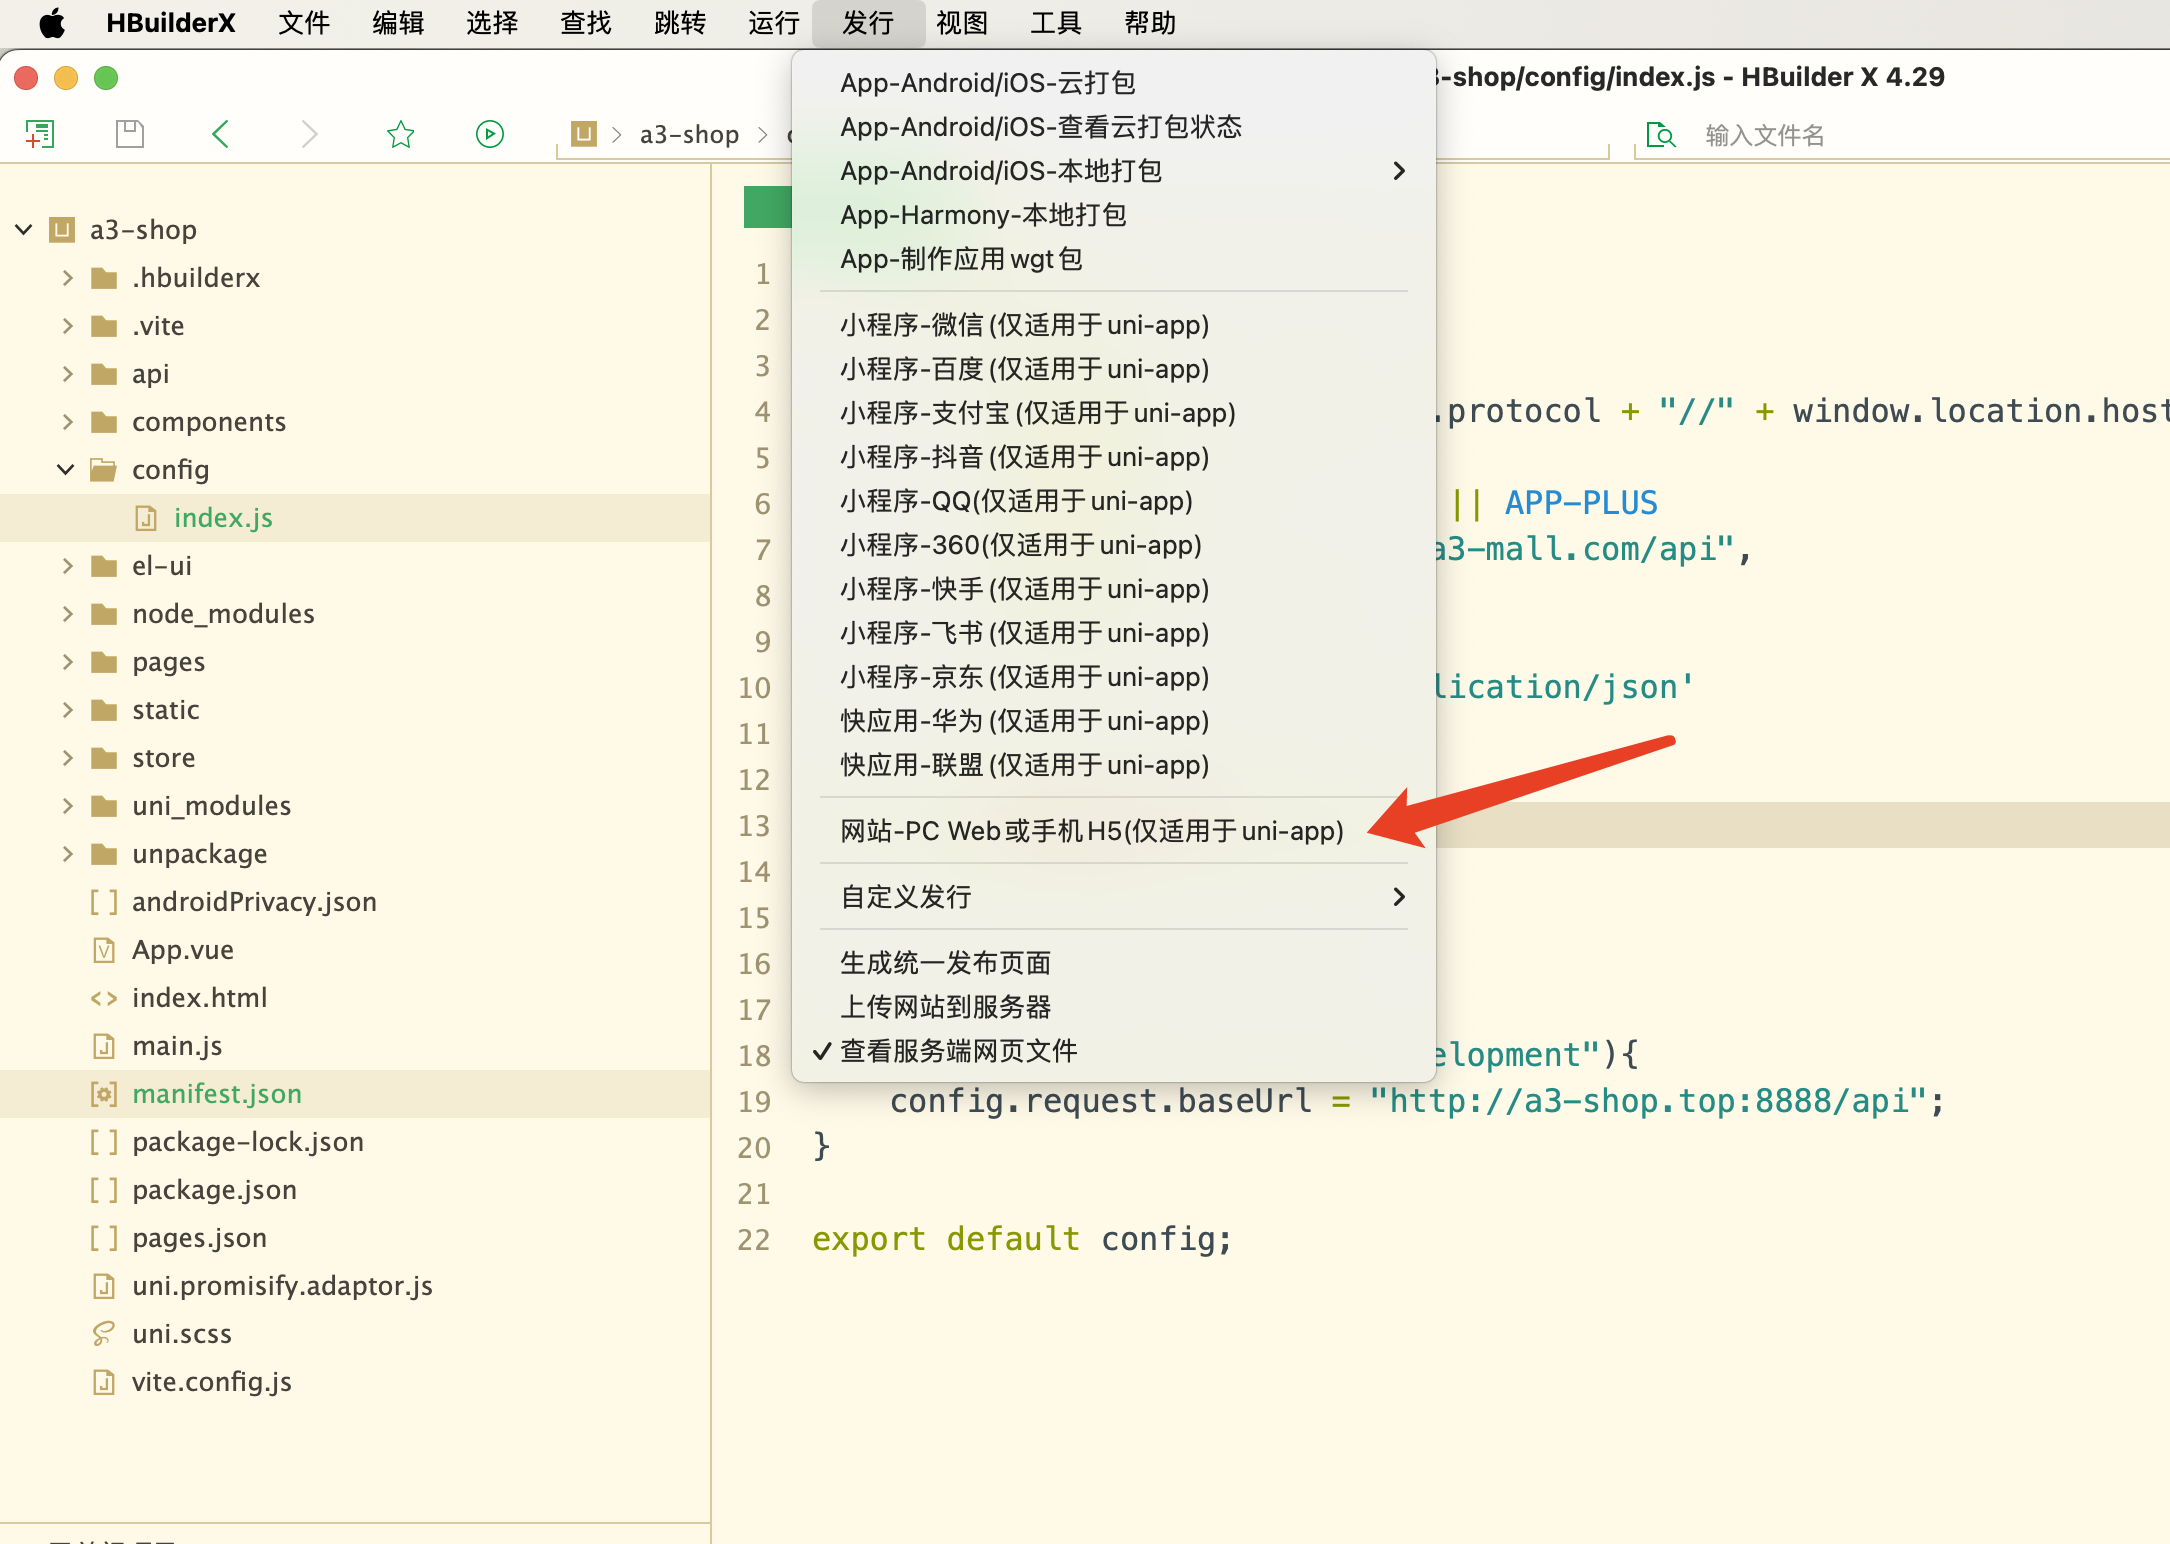Click the new file toolbar icon
2170x1544 pixels.
click(40, 134)
